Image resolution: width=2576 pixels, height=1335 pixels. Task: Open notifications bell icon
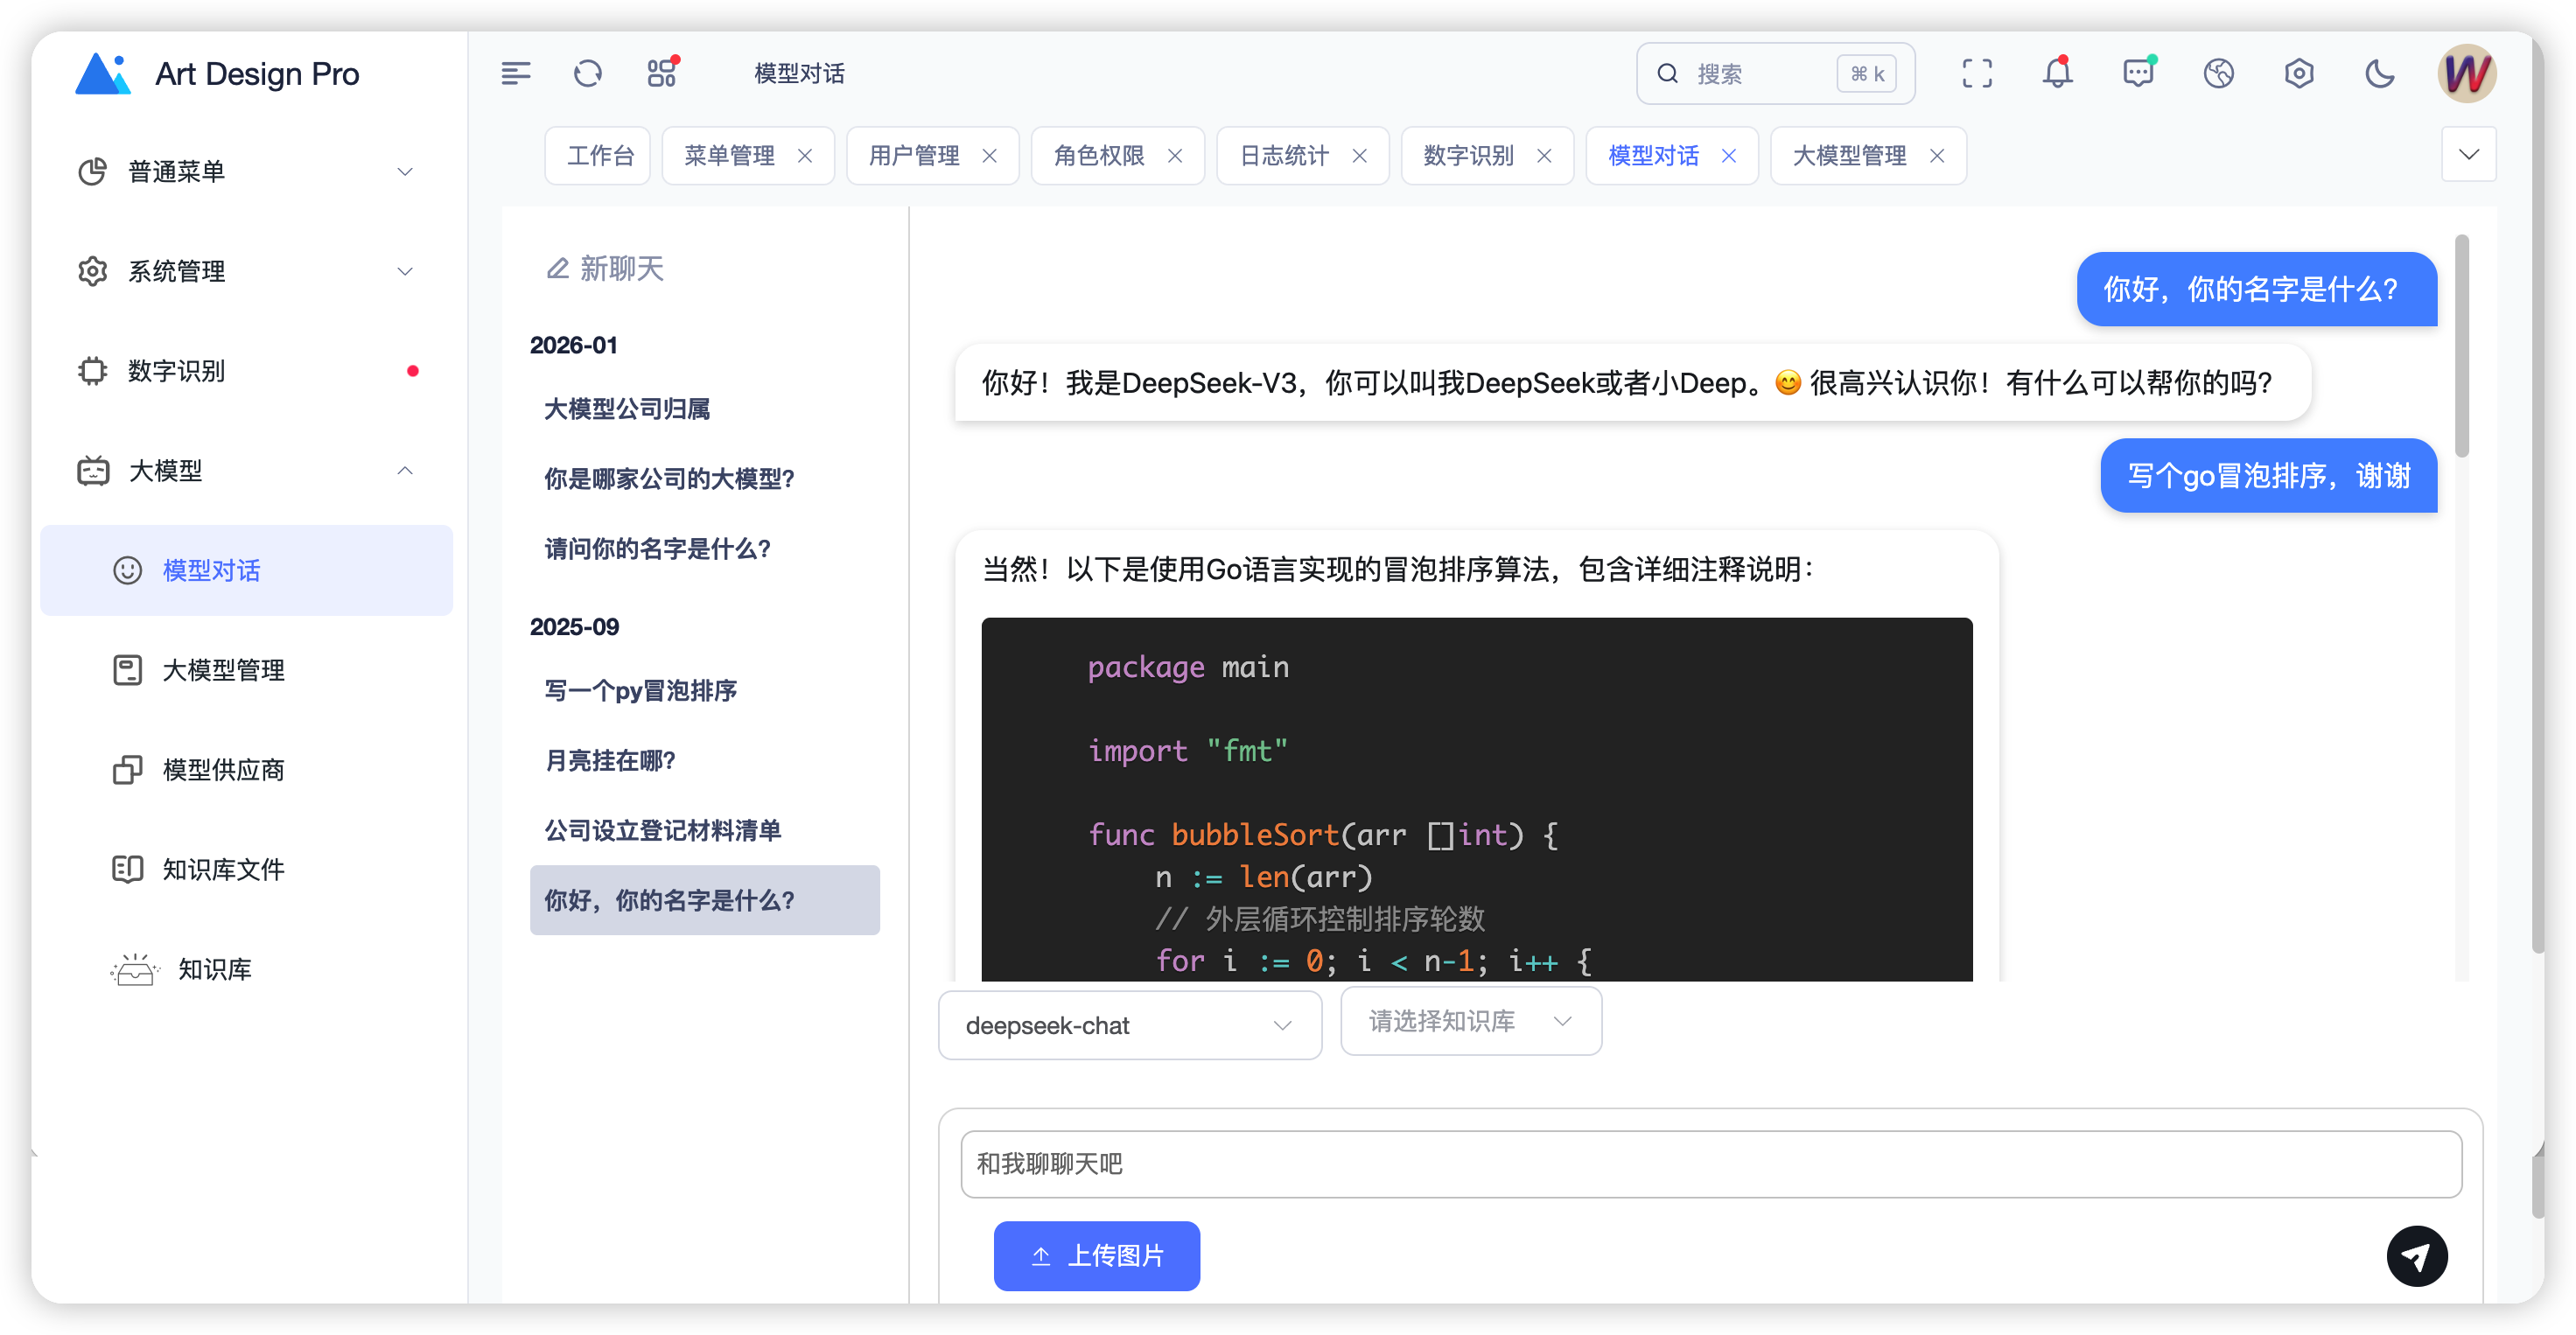(x=2057, y=73)
